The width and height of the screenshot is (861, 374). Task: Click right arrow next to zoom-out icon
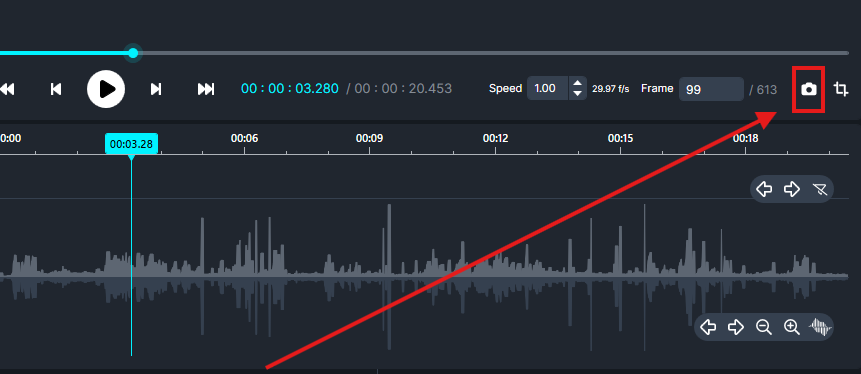(736, 327)
